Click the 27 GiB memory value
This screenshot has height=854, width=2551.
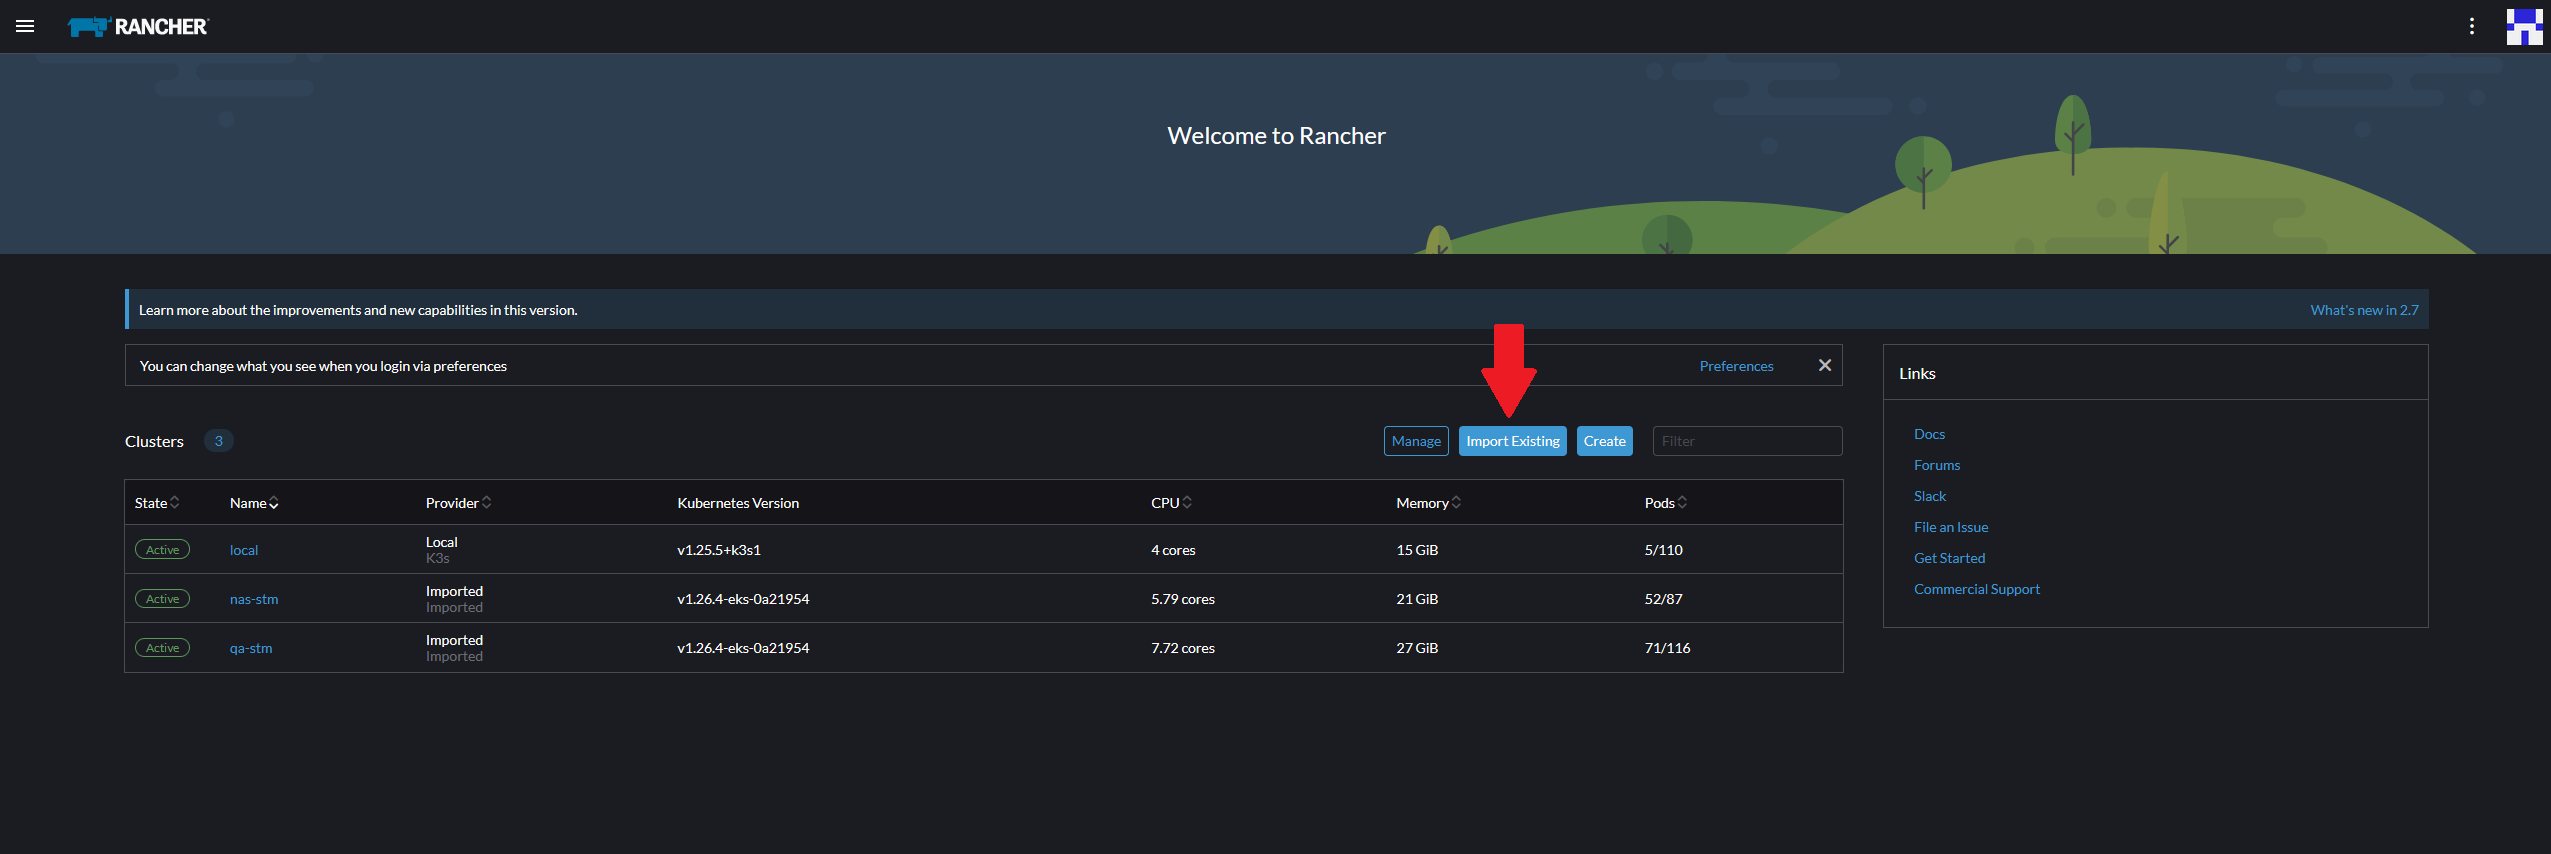click(x=1417, y=648)
